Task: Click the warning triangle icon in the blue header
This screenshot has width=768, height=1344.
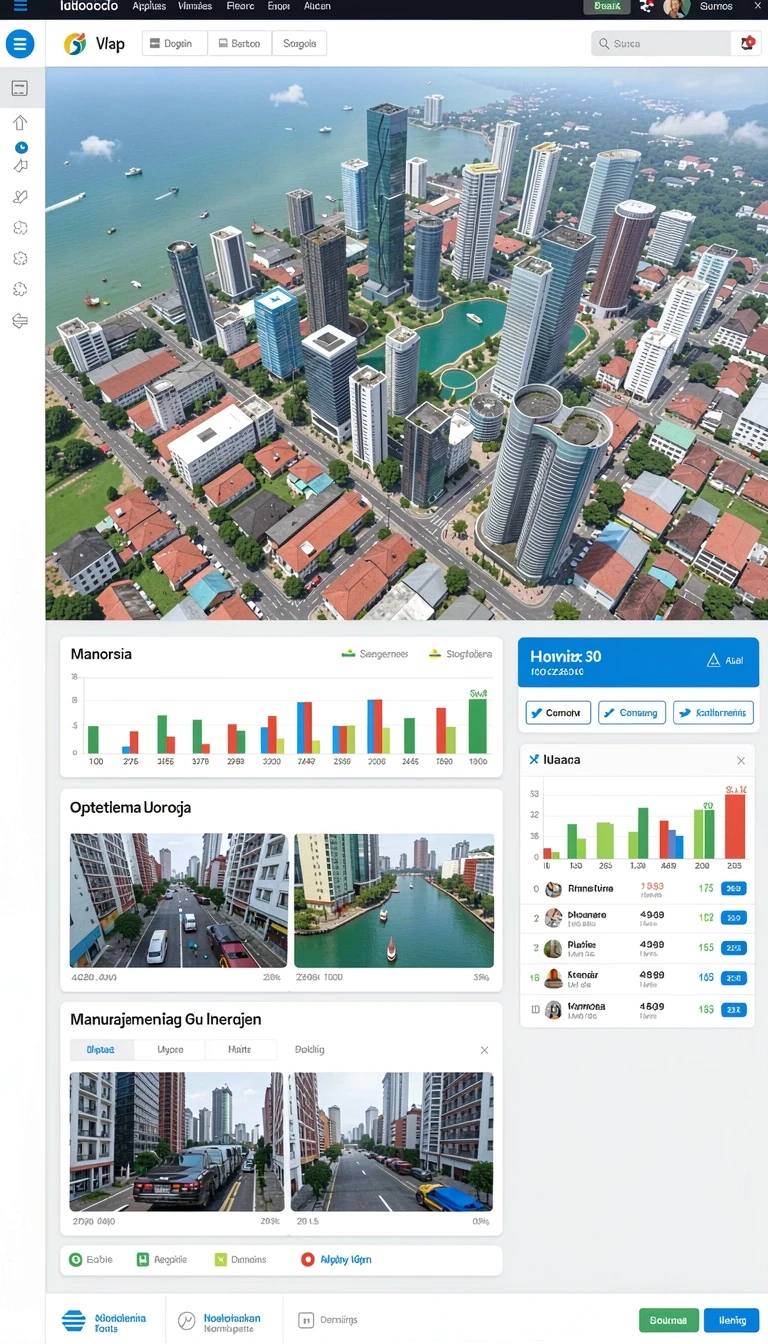Action: (x=713, y=660)
